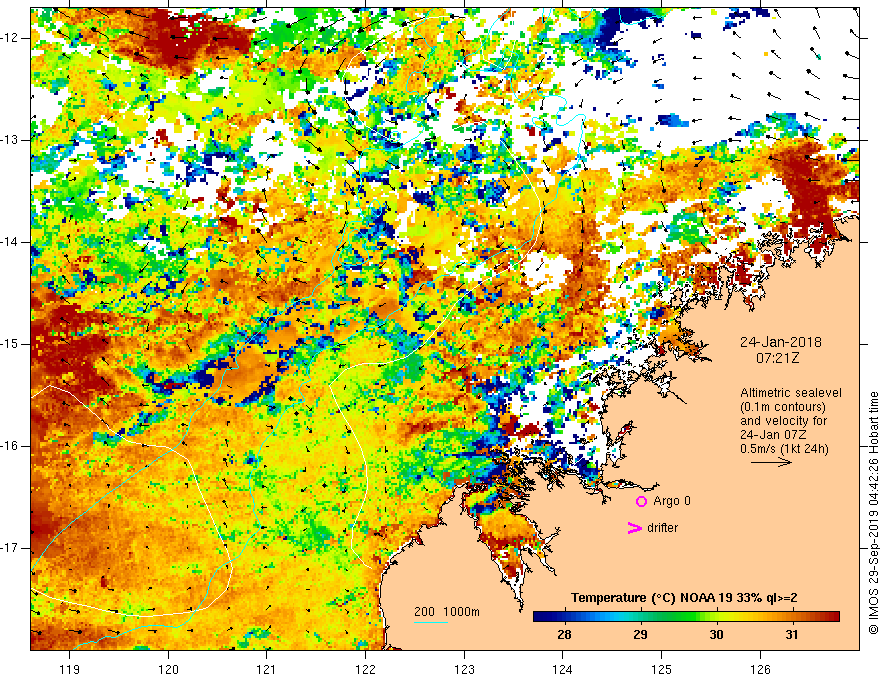Click the '31' colorbar tick label
The width and height of the screenshot is (880, 680).
(x=791, y=635)
